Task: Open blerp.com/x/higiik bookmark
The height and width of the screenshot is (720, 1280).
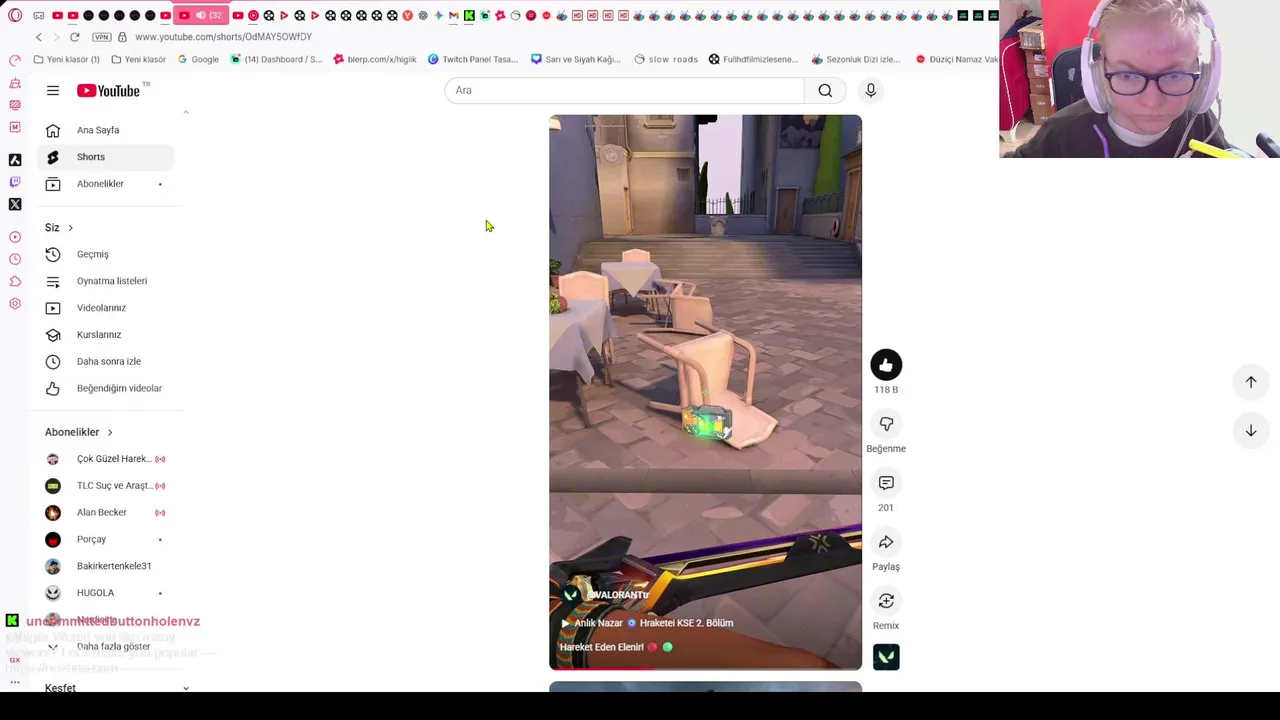Action: pos(374,59)
